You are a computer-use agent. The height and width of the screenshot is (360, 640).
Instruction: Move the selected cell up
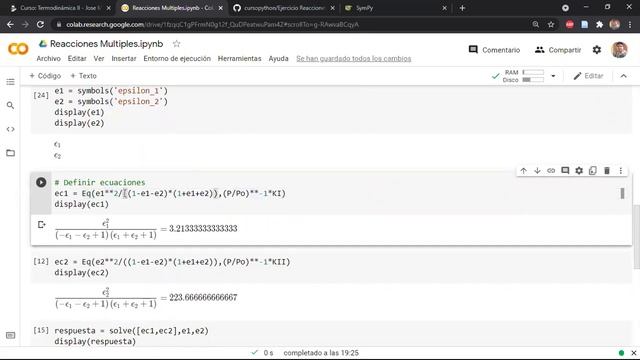(523, 171)
